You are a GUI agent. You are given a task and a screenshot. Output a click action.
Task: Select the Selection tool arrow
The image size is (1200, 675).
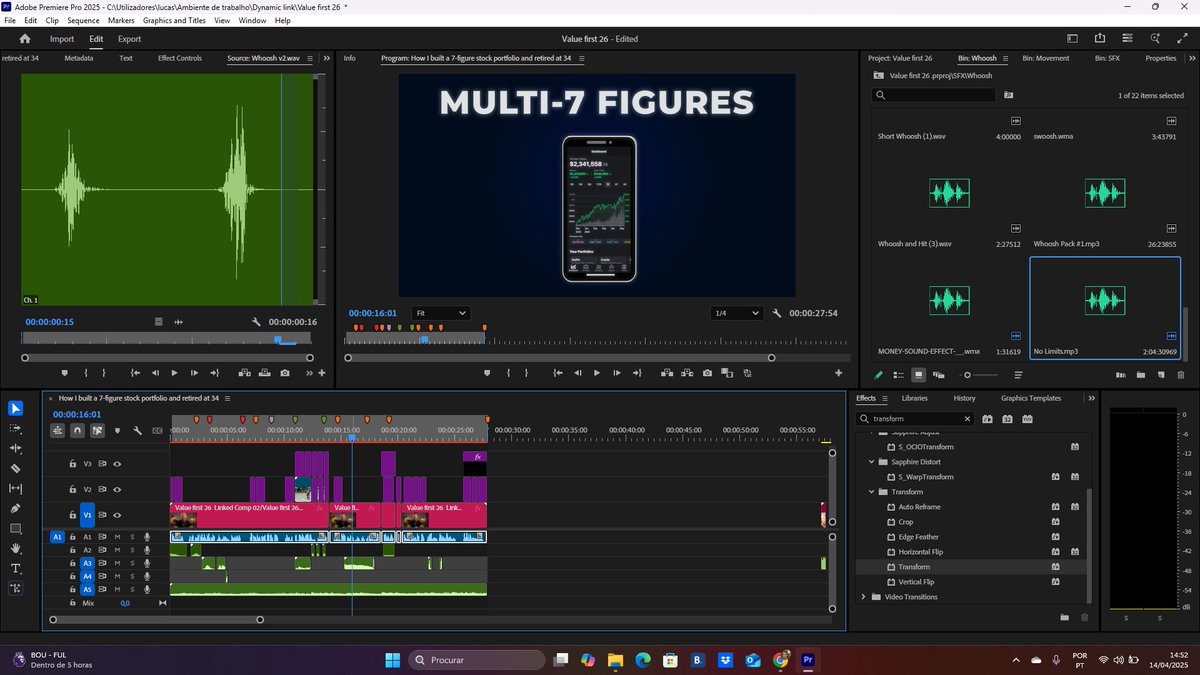point(16,408)
